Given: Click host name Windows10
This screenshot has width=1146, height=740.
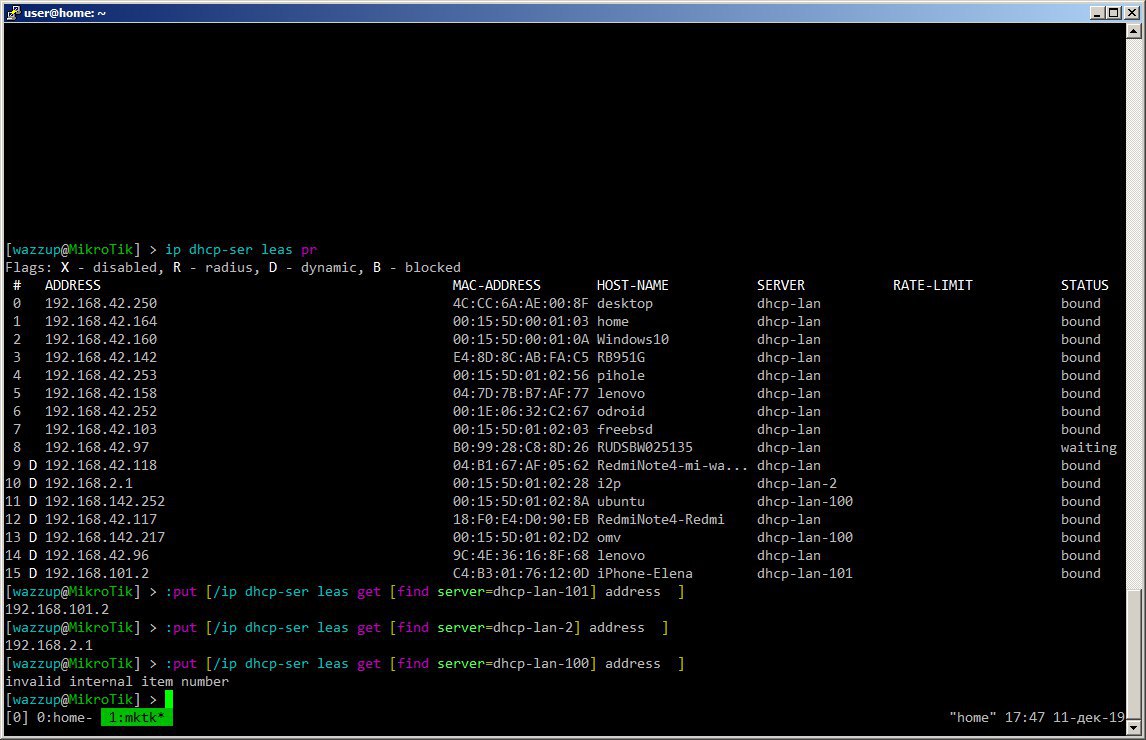Looking at the screenshot, I should (632, 339).
